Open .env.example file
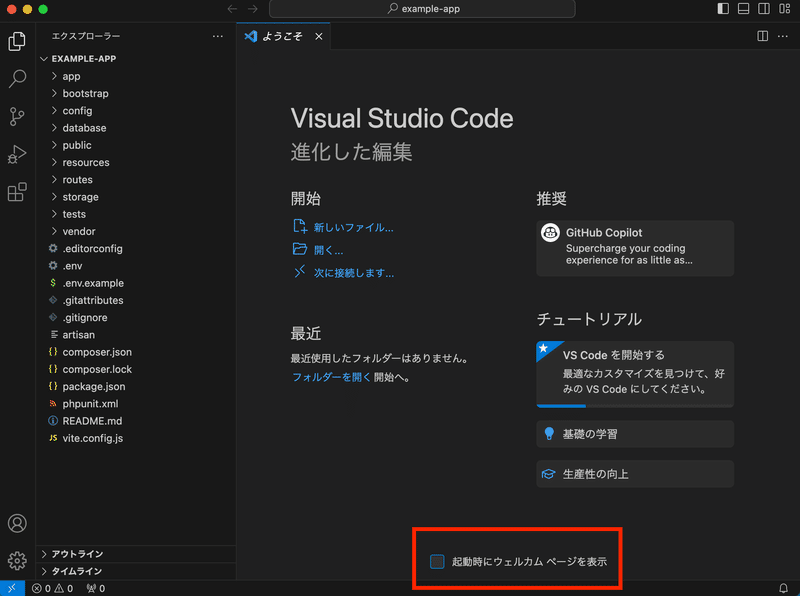The width and height of the screenshot is (800, 596). (136, 283)
